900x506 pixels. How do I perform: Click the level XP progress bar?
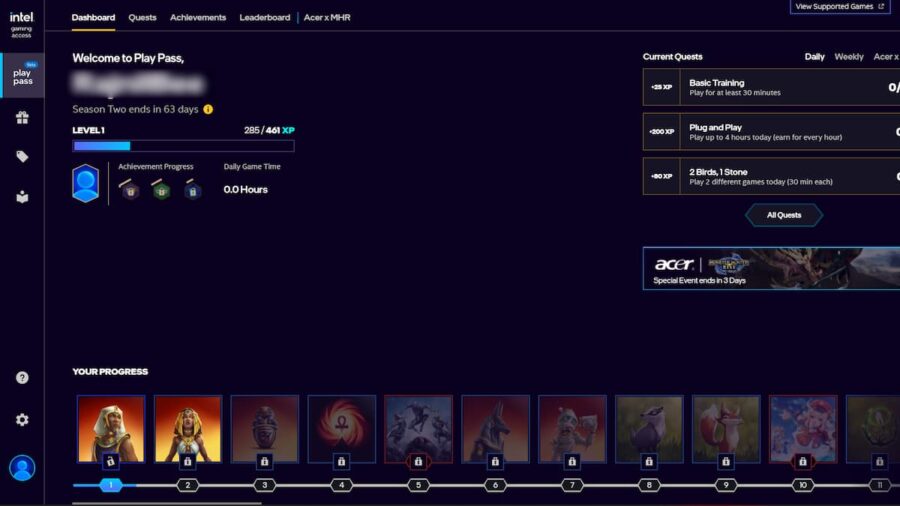pyautogui.click(x=183, y=146)
